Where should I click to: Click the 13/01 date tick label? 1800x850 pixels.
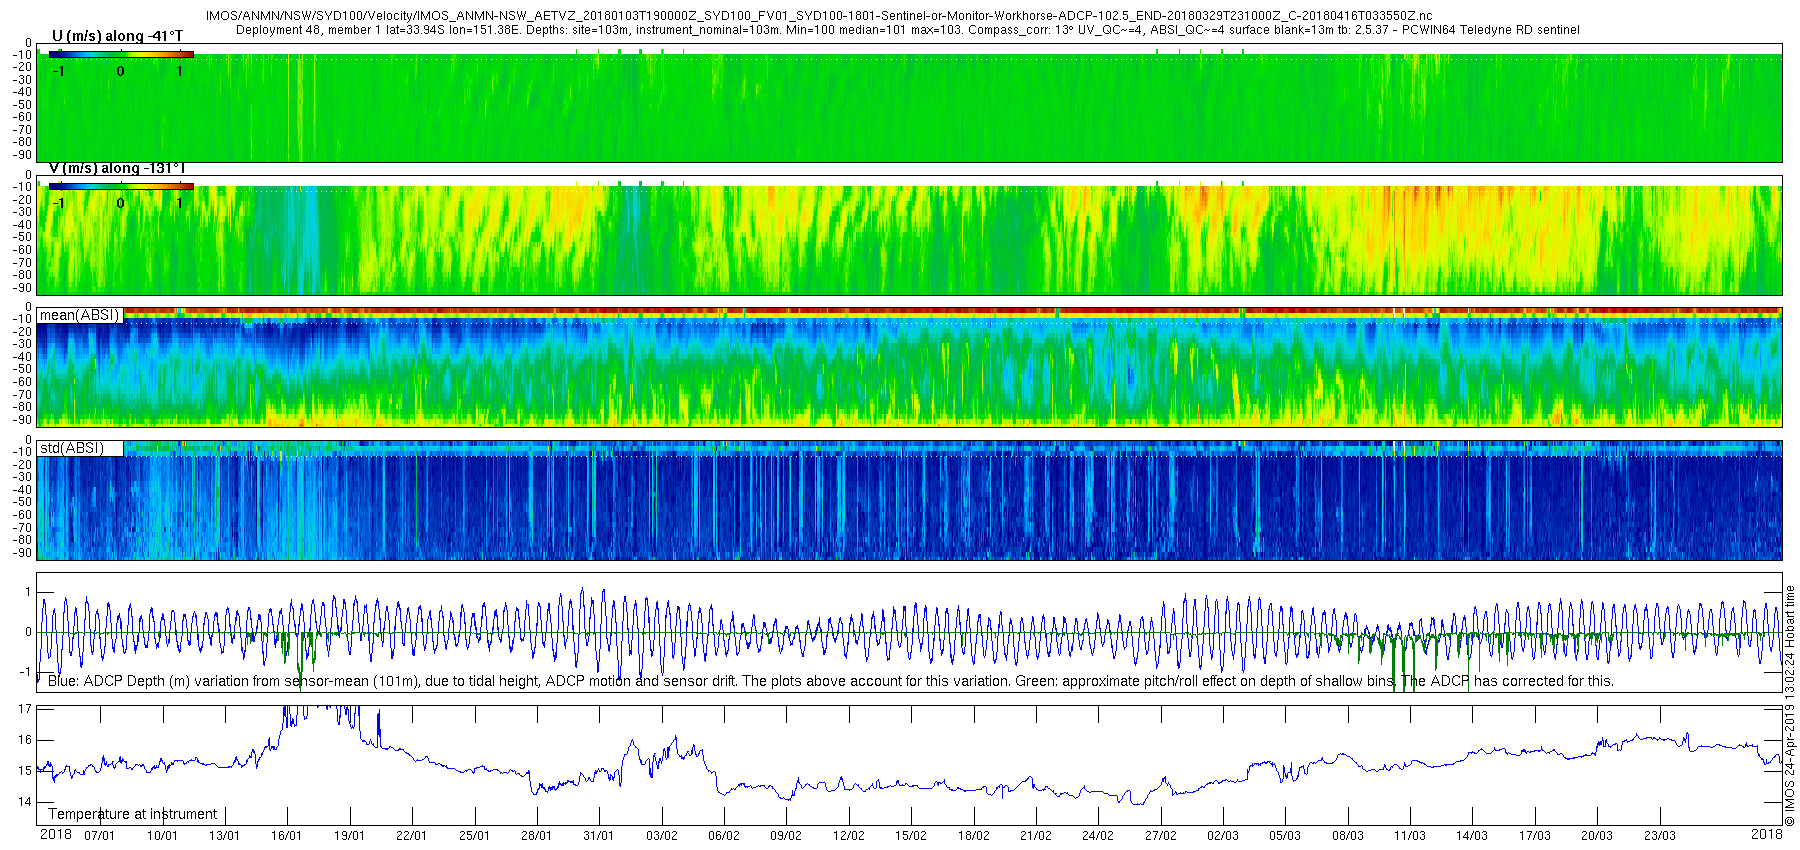pyautogui.click(x=224, y=836)
